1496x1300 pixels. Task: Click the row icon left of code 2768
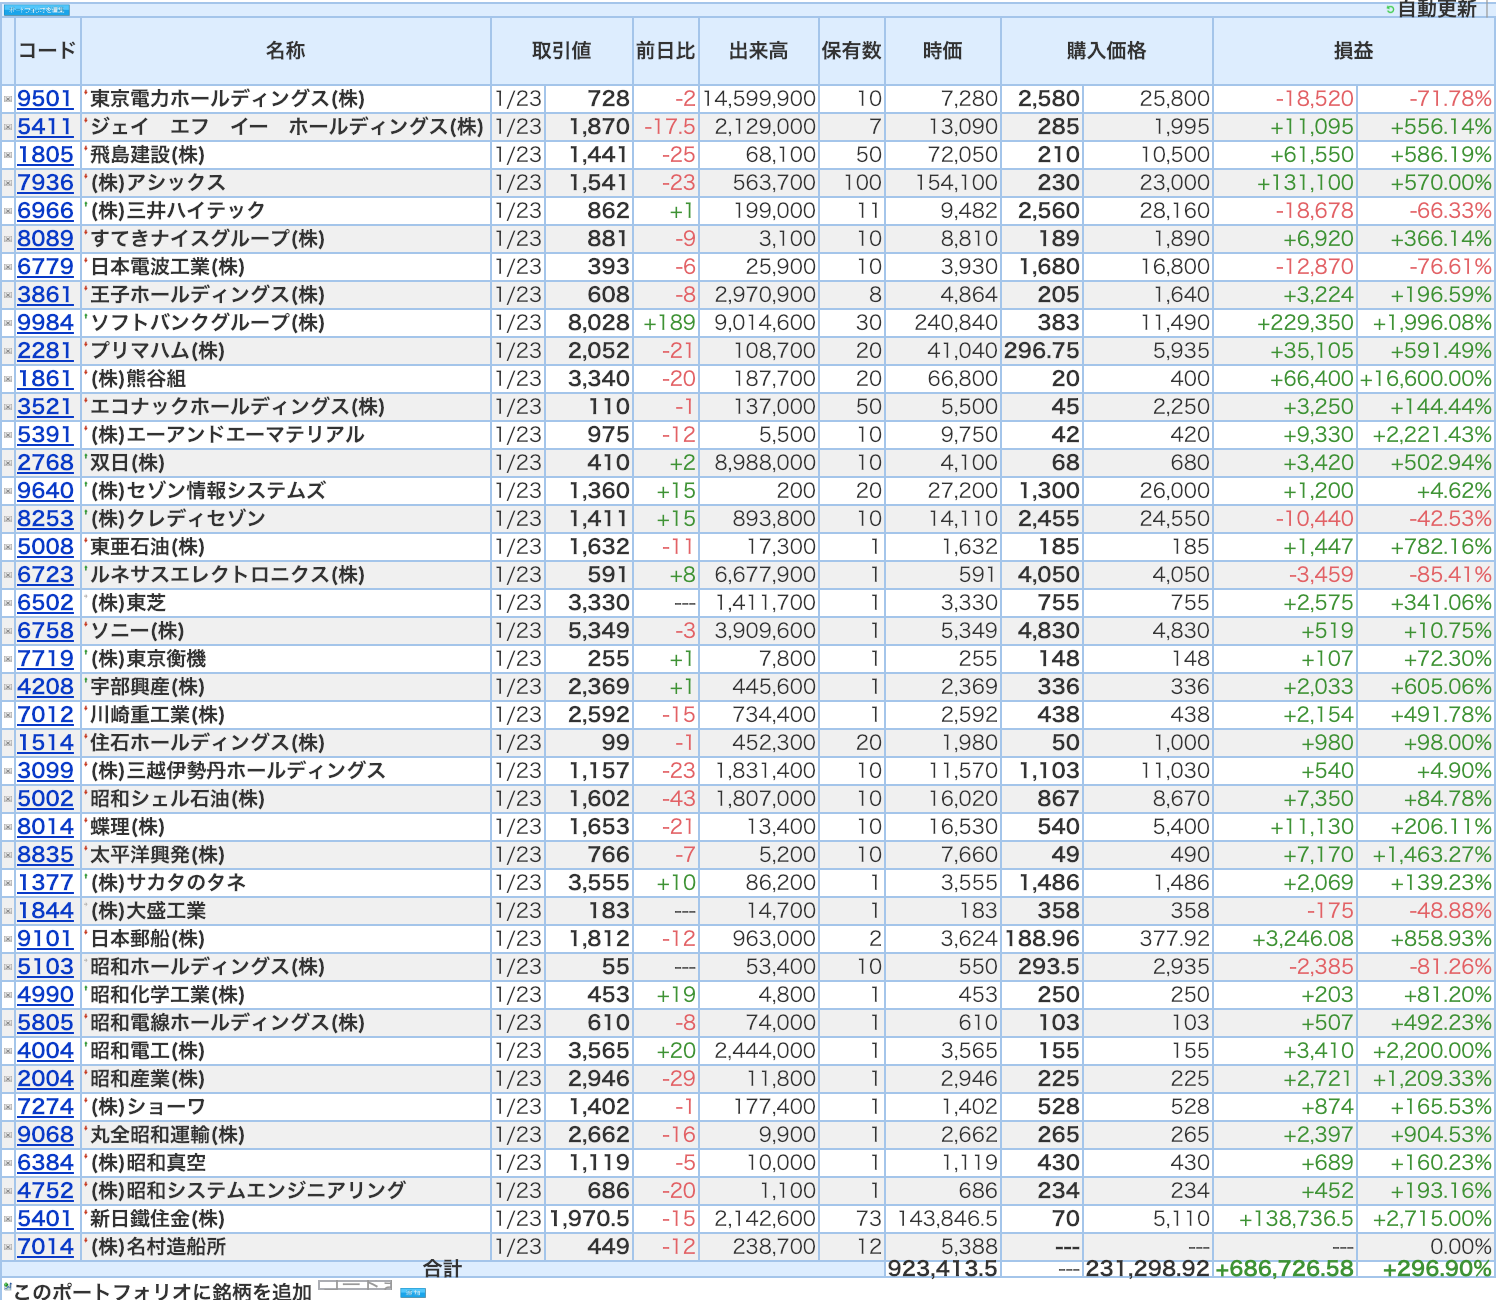[x=8, y=463]
